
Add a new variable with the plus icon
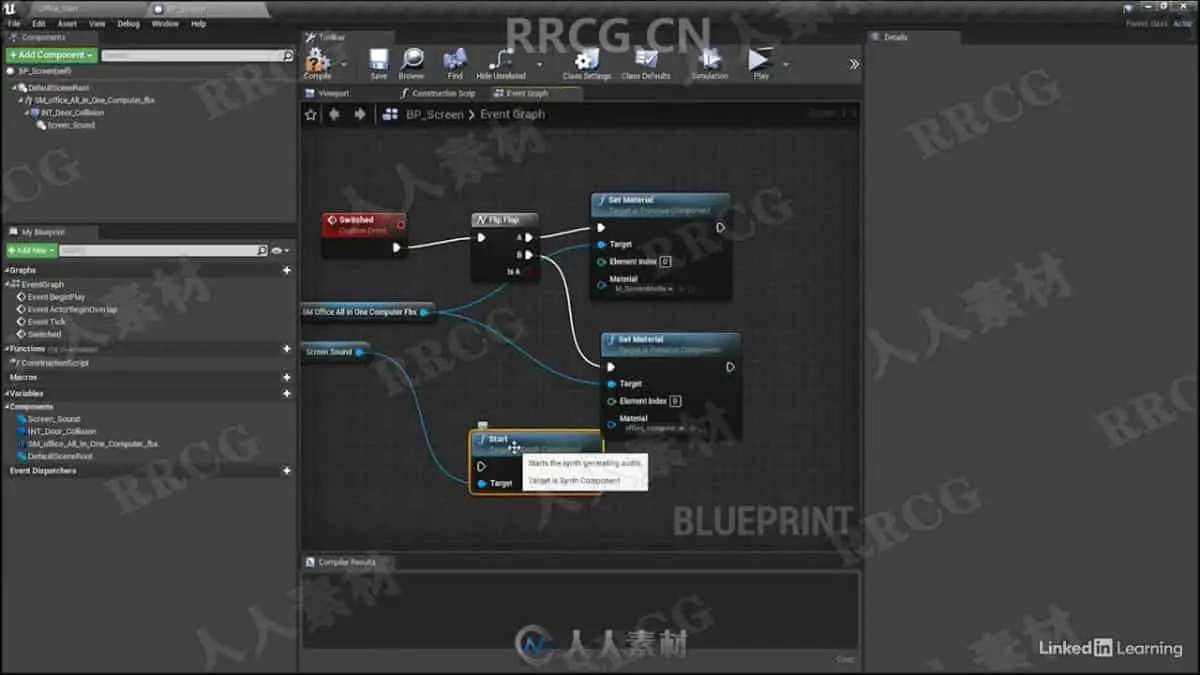point(287,393)
